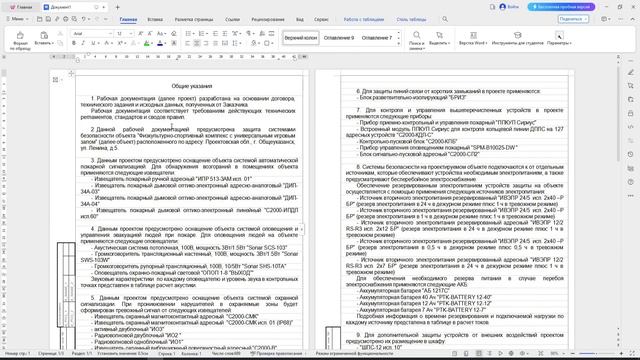Click the dark blue font color swatch

click(160, 43)
